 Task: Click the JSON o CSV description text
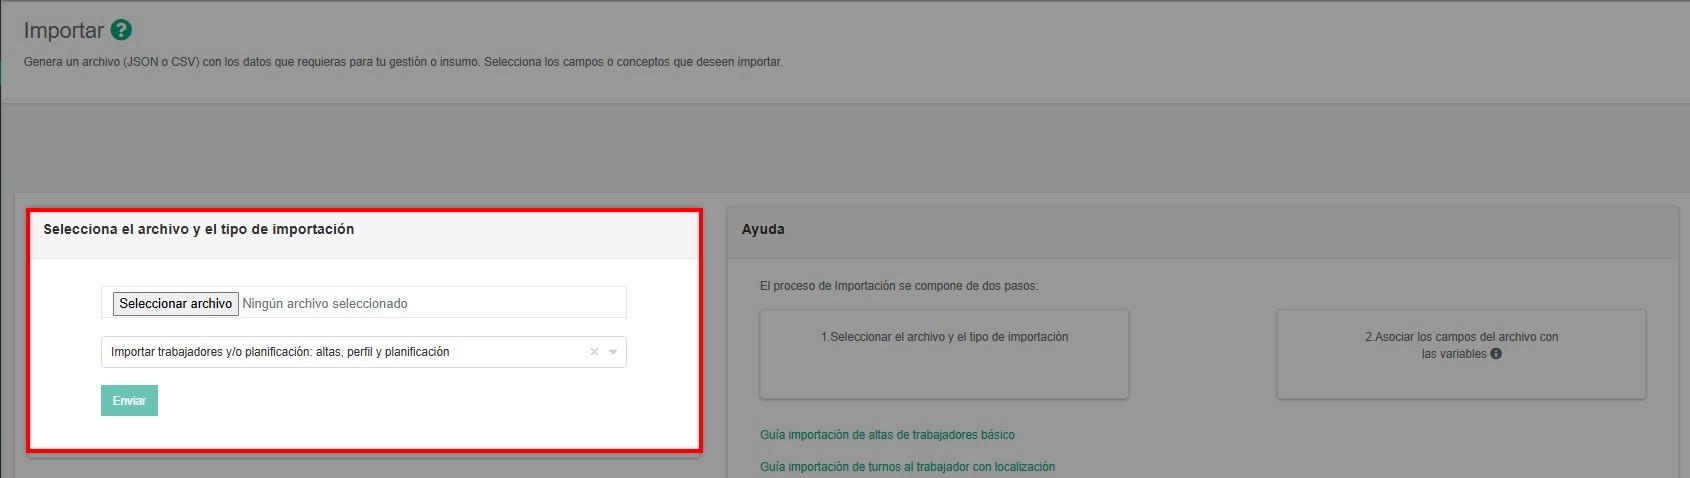pos(402,62)
